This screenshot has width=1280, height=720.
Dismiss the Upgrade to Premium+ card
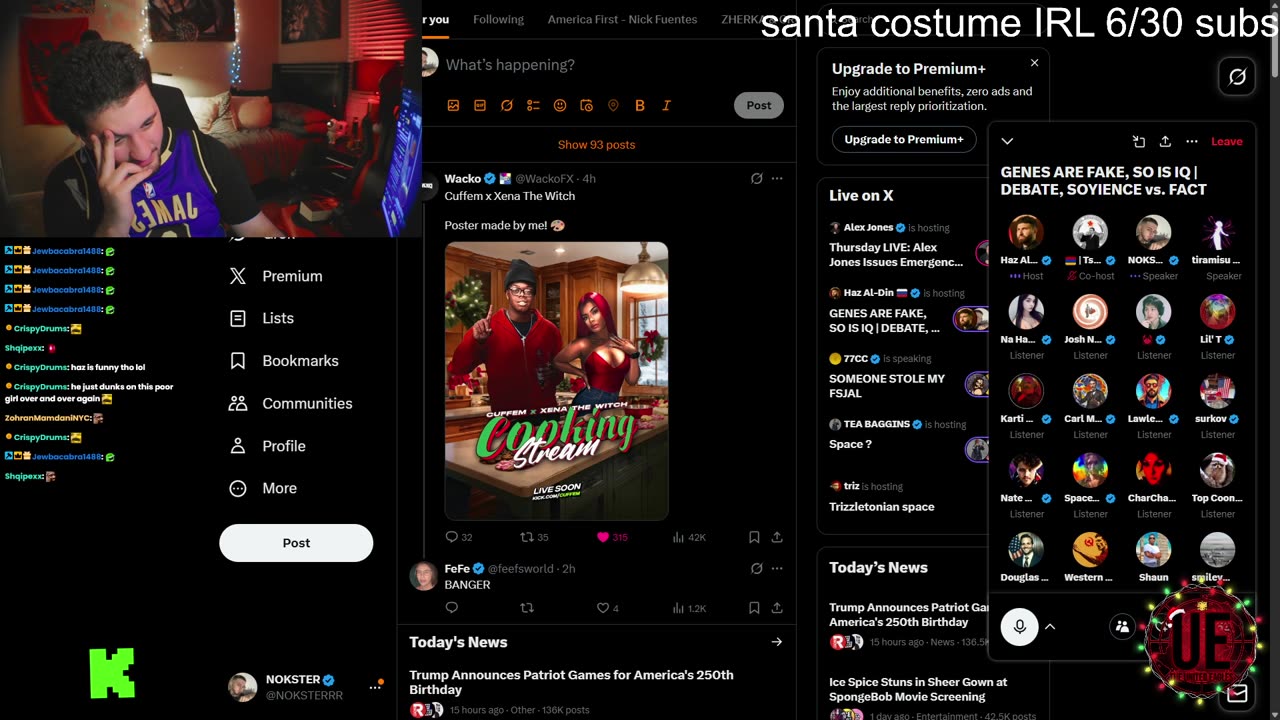1034,63
